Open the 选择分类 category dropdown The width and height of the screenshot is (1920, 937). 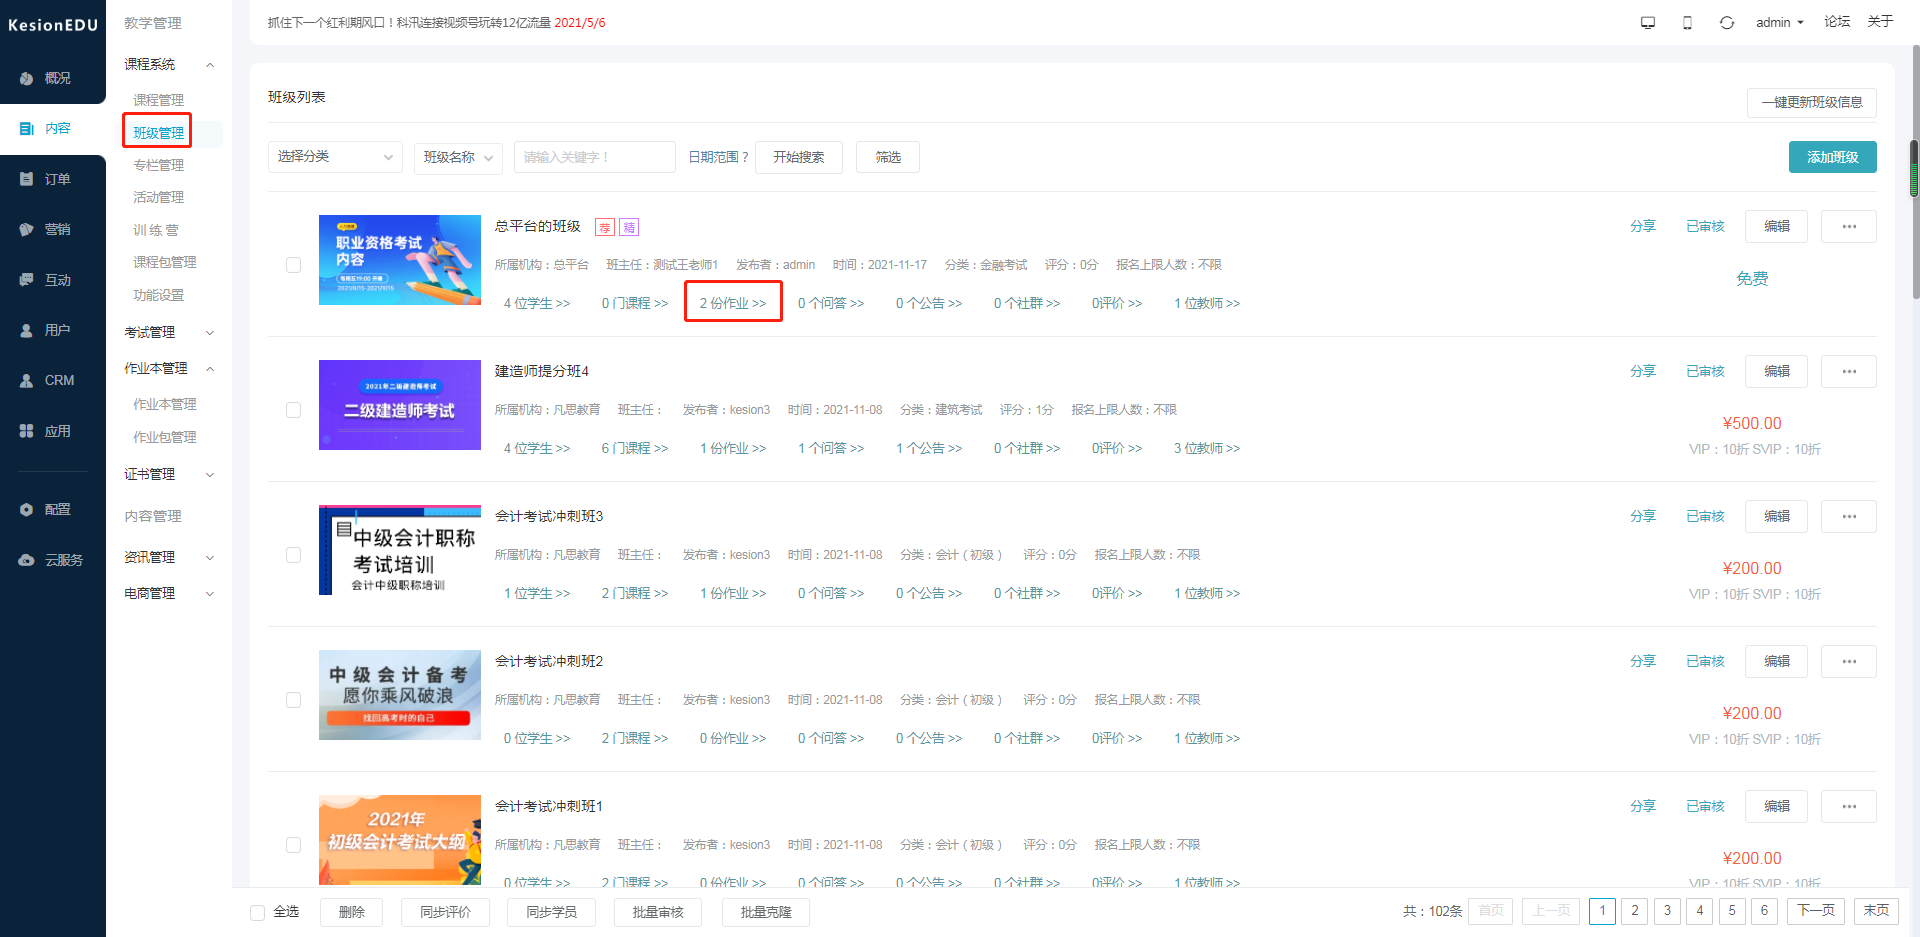335,157
